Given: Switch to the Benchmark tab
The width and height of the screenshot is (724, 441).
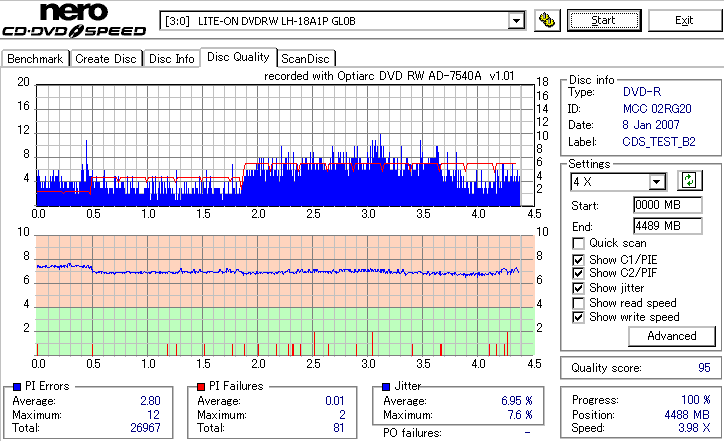Looking at the screenshot, I should coord(35,59).
